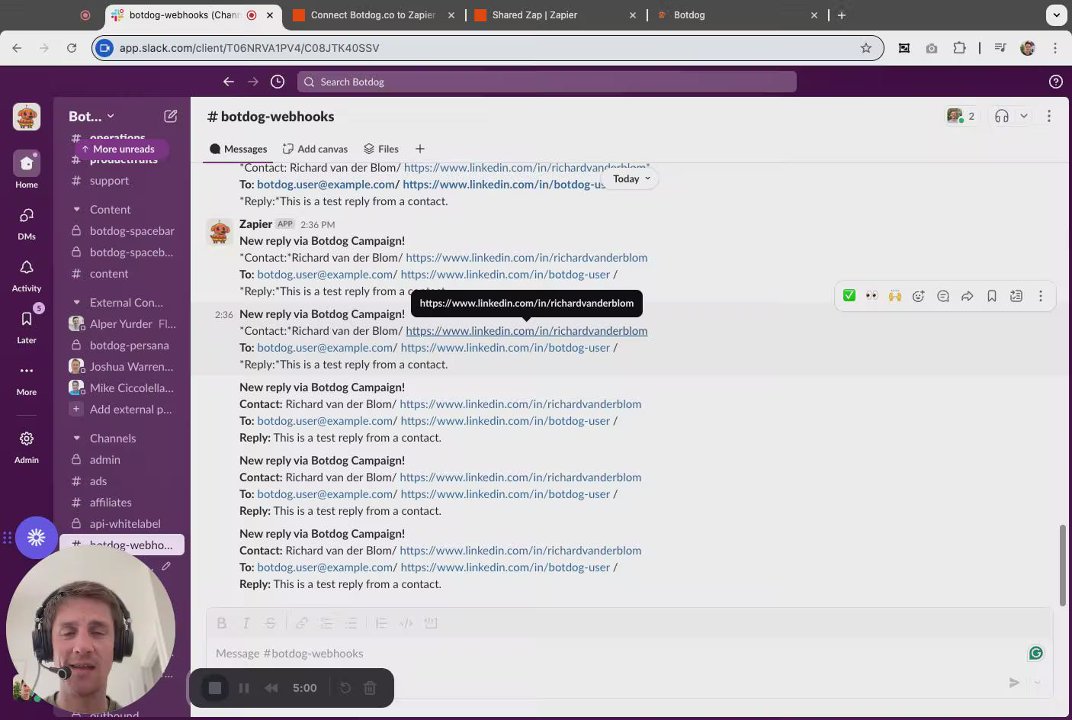Go forward in Slack history

(x=253, y=81)
